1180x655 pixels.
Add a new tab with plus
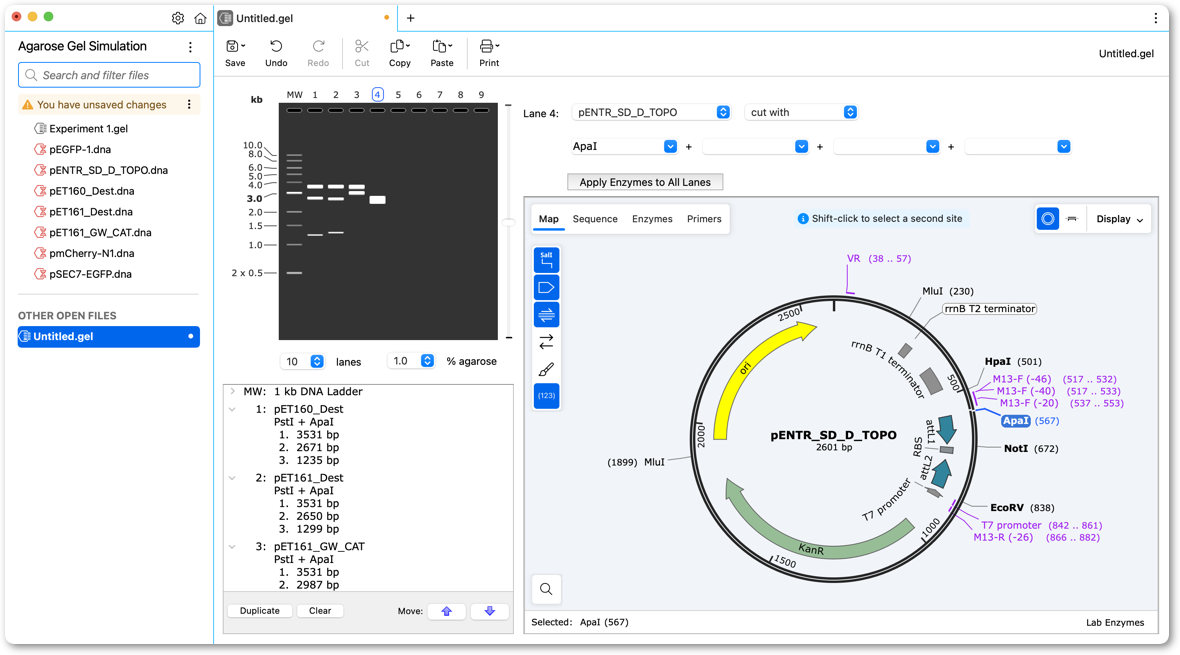pyautogui.click(x=410, y=18)
